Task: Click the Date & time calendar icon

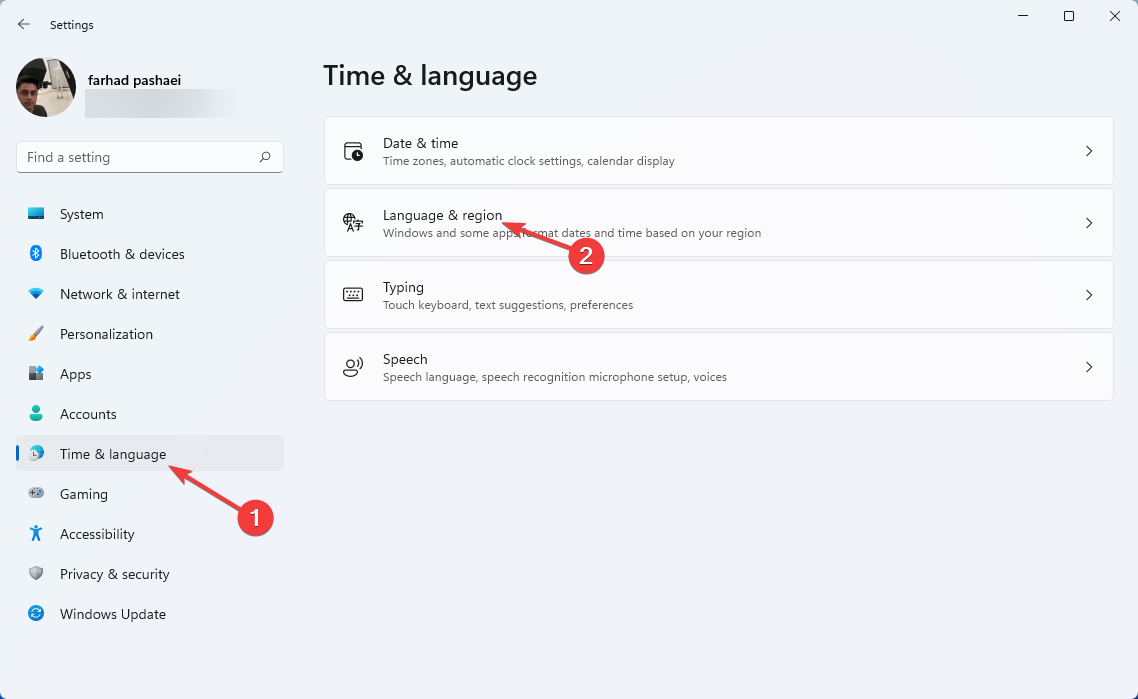Action: [x=353, y=151]
